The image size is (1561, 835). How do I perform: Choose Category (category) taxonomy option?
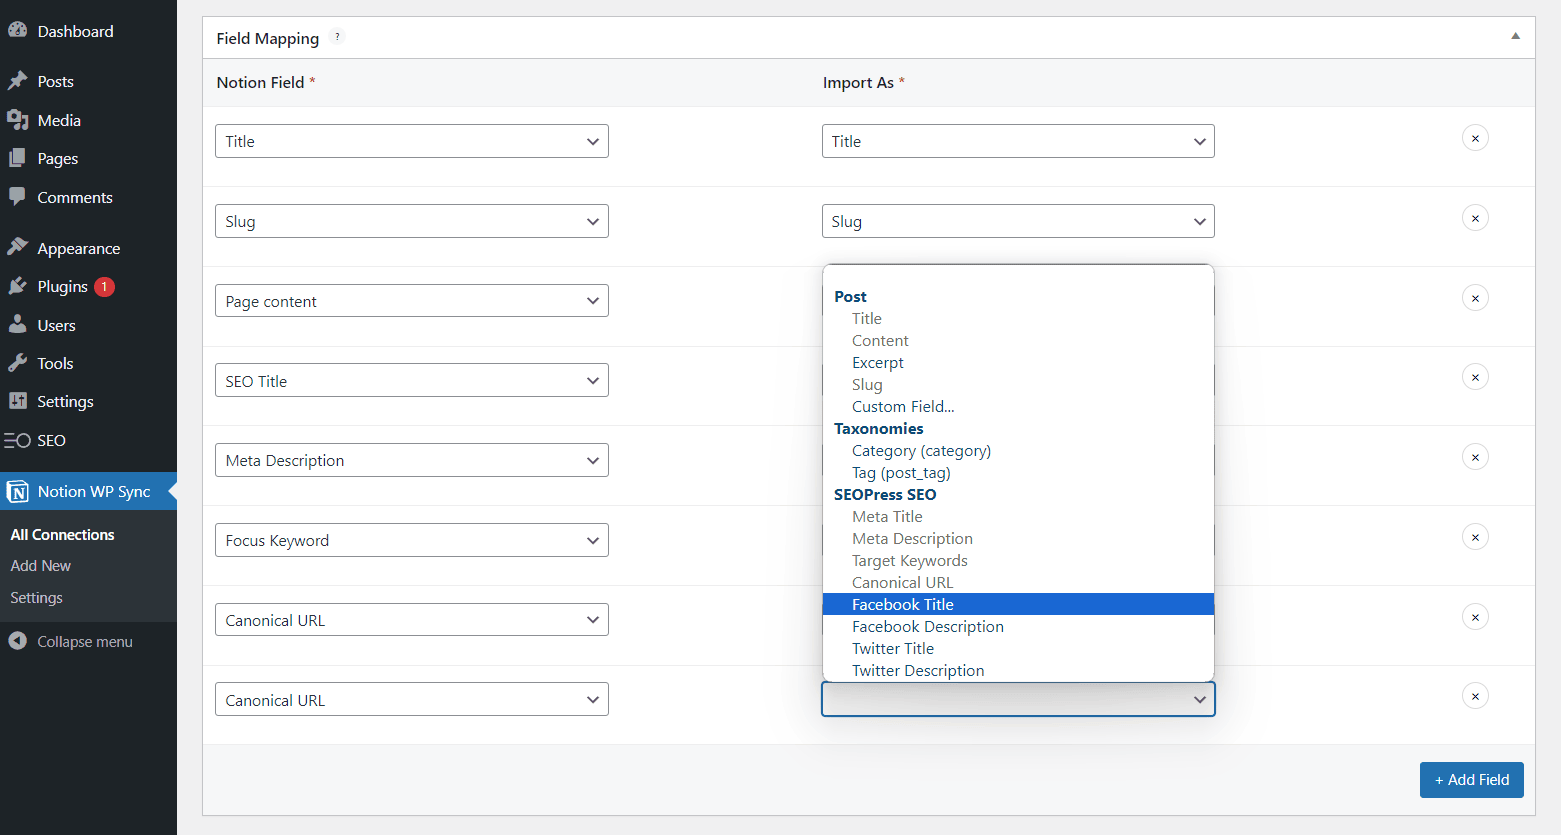(1018, 450)
